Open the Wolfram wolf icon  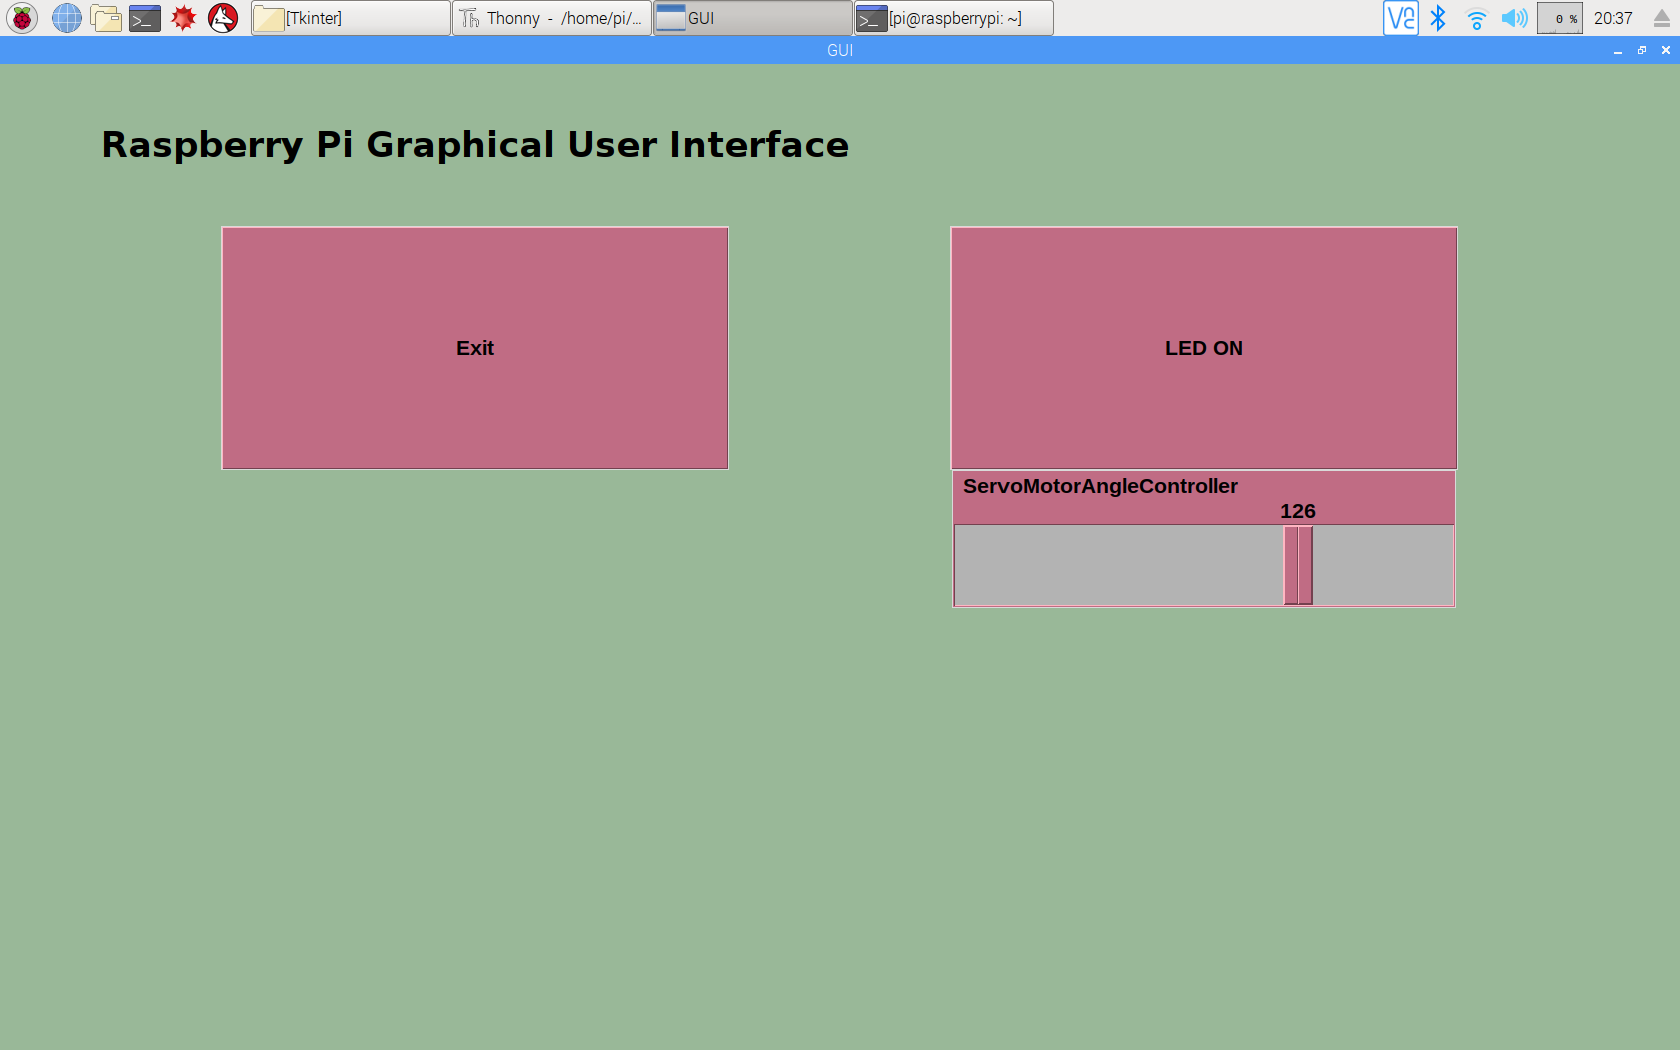(223, 18)
